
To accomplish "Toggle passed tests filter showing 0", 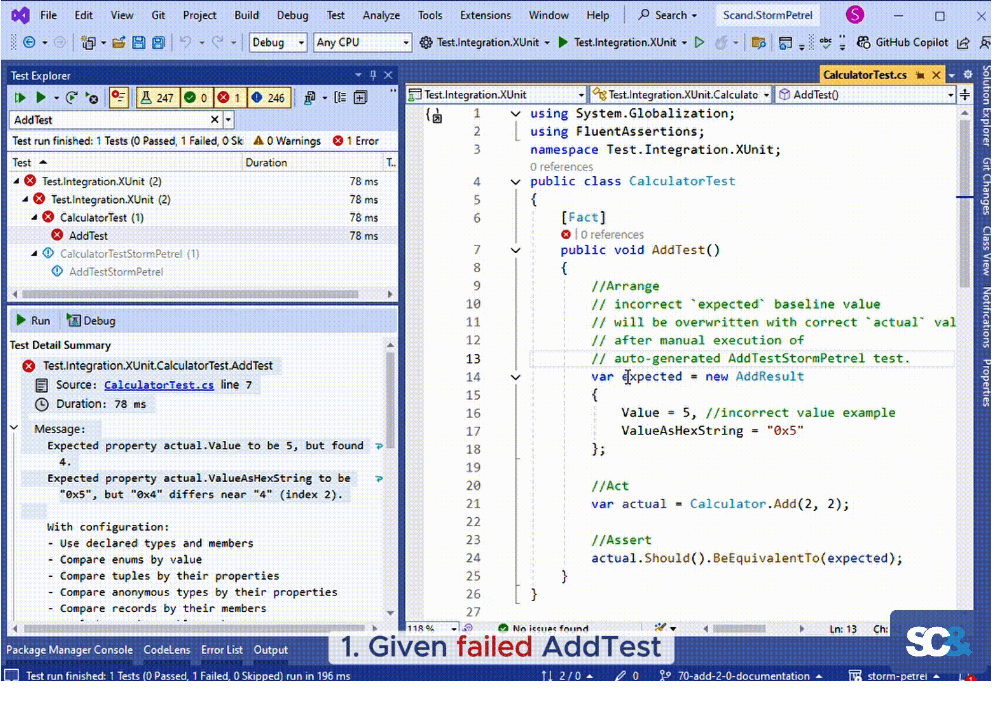I will pos(196,98).
